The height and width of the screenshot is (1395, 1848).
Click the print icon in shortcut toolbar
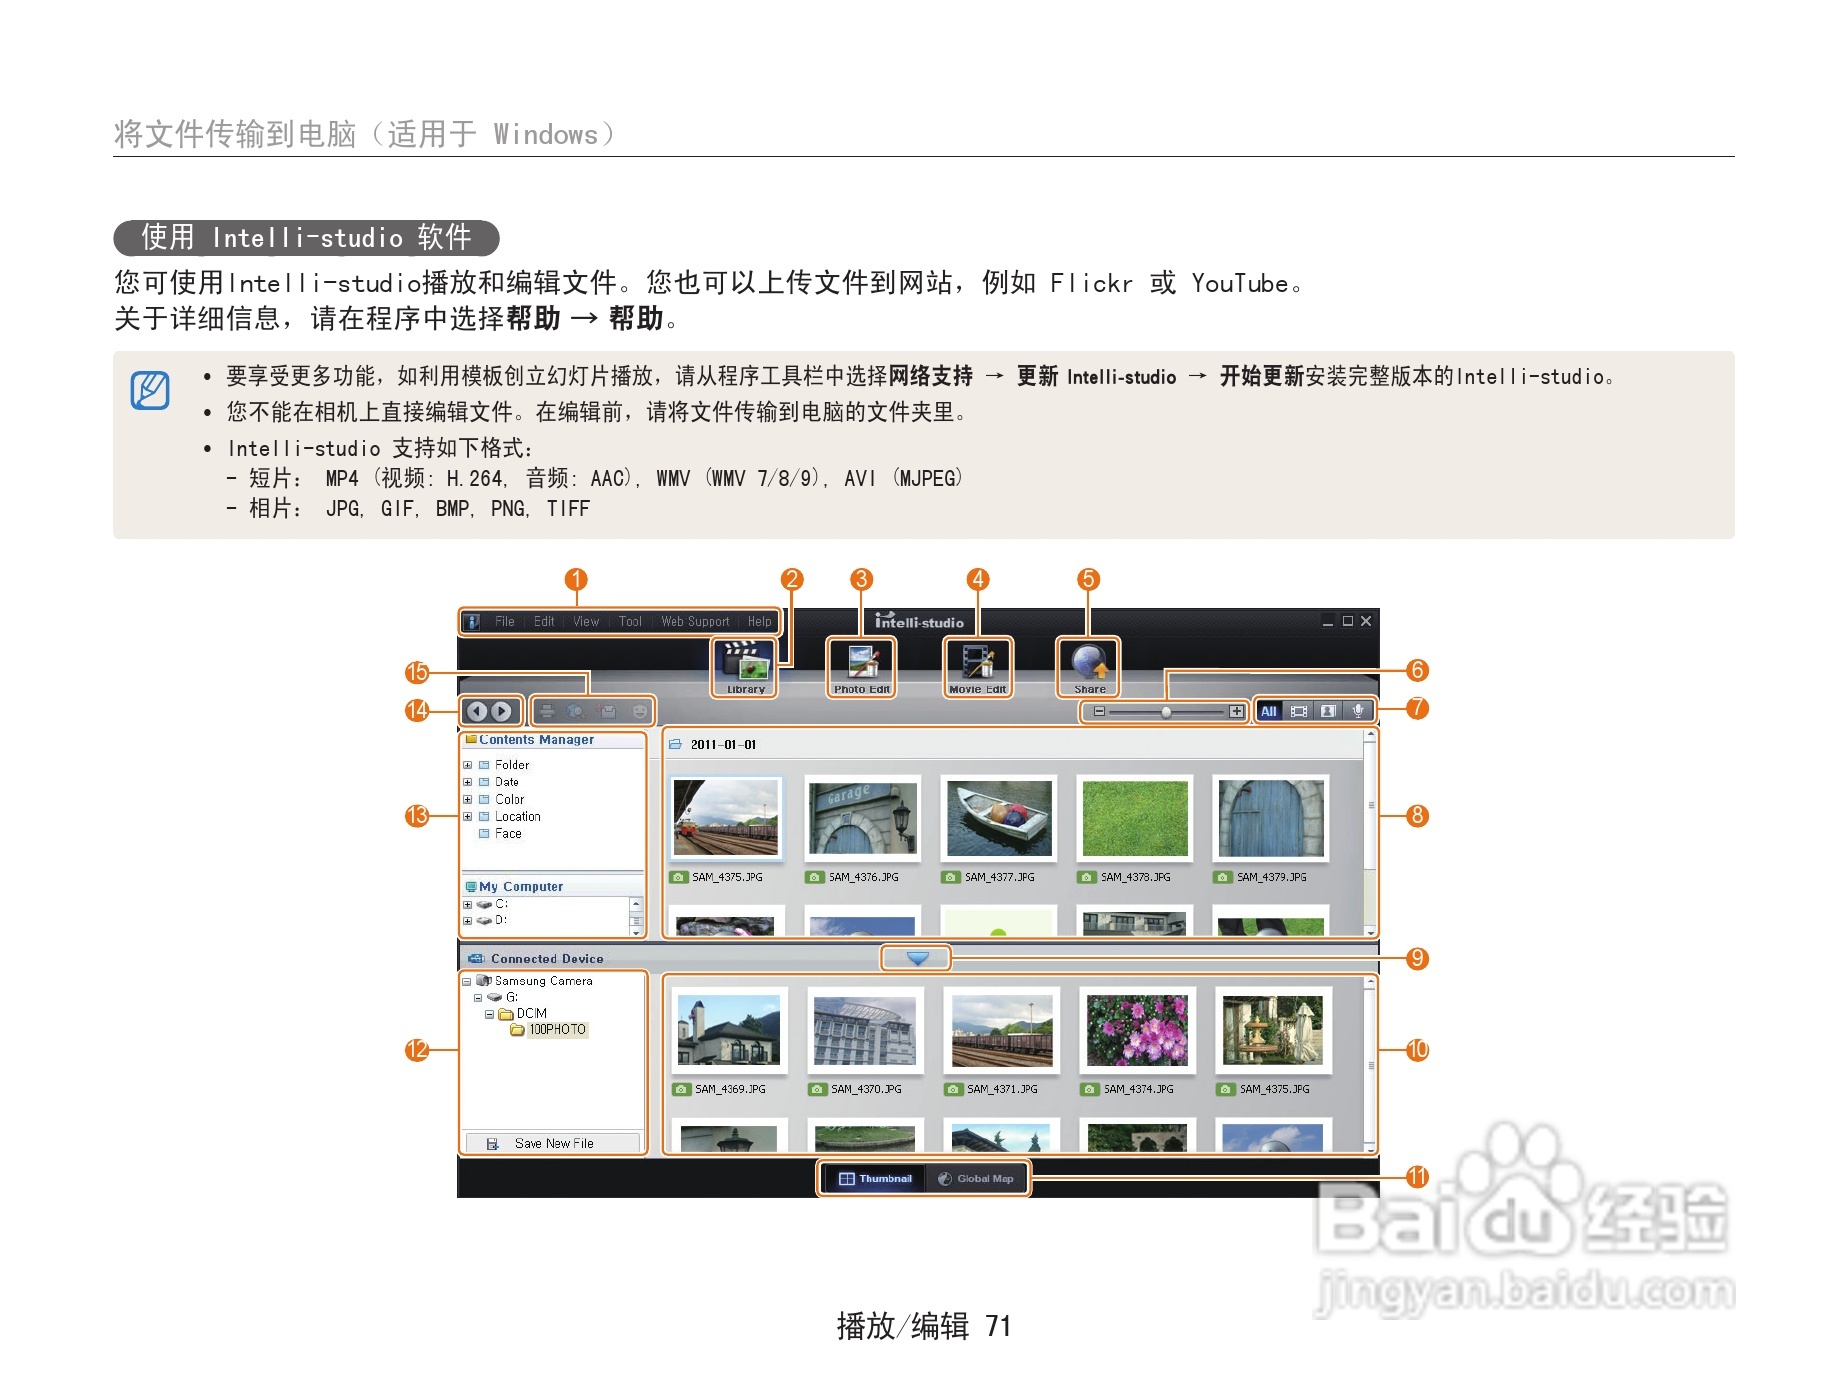pos(547,711)
